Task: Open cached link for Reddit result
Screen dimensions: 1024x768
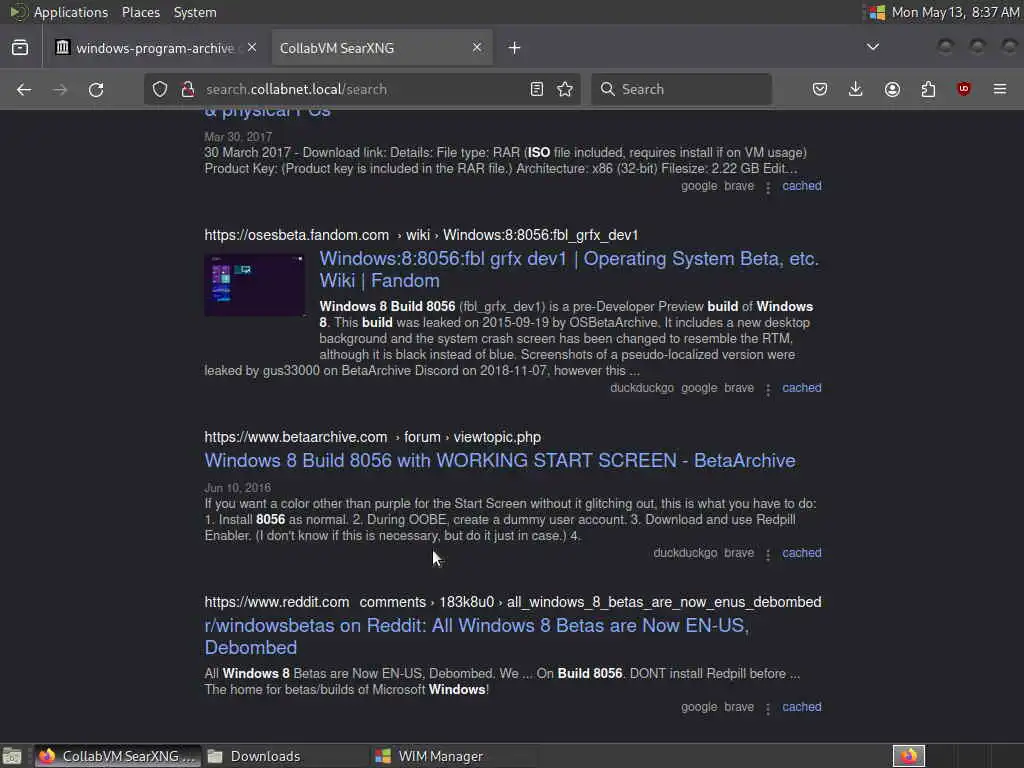Action: pos(801,707)
